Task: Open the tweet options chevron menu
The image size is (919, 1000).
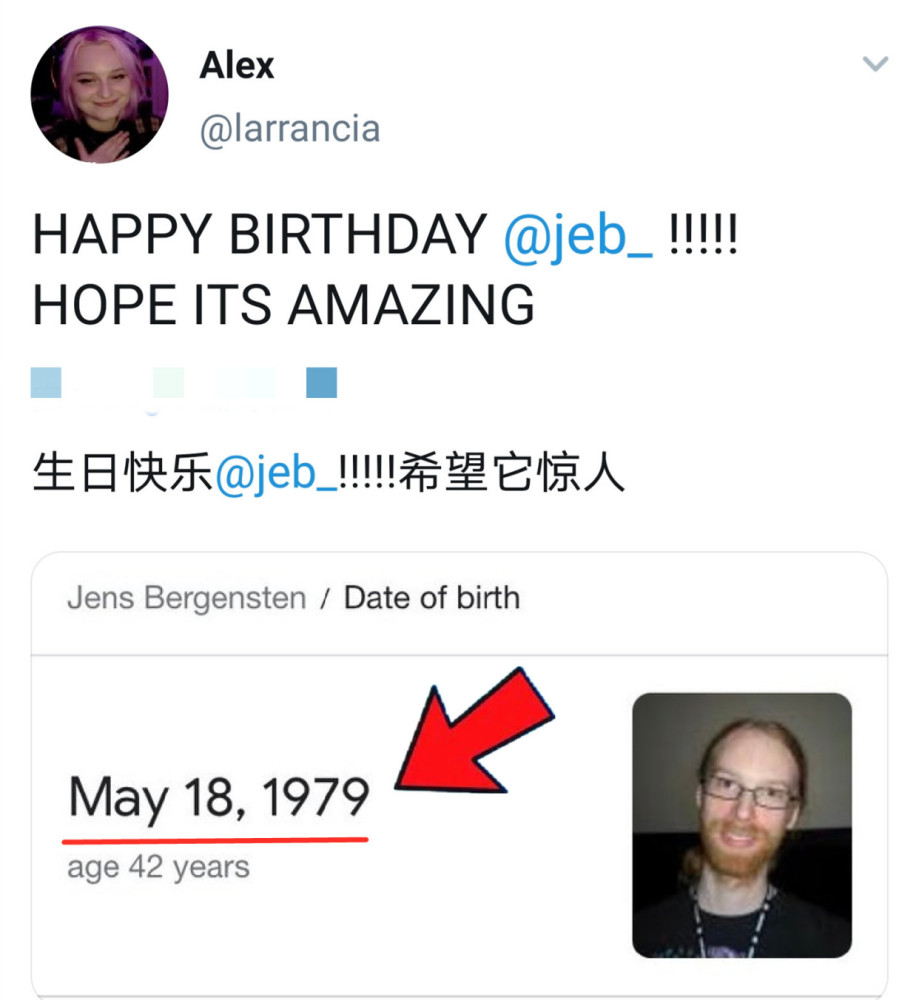Action: pos(875,64)
